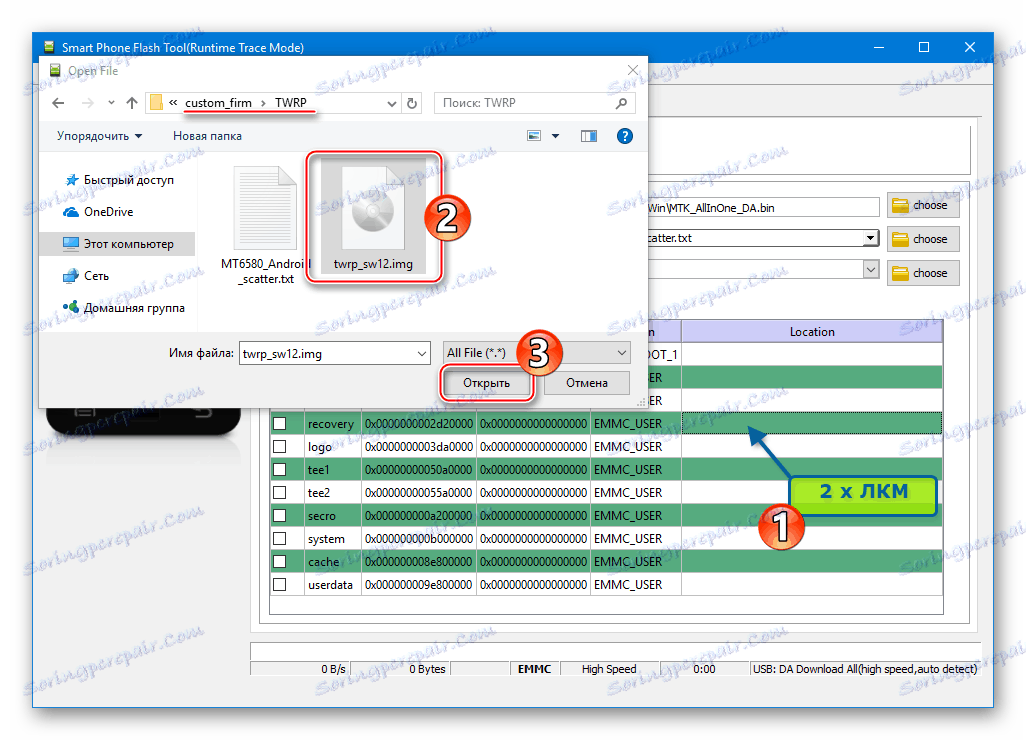
Task: Click choose next to the scatter.txt field
Action: pyautogui.click(x=923, y=239)
